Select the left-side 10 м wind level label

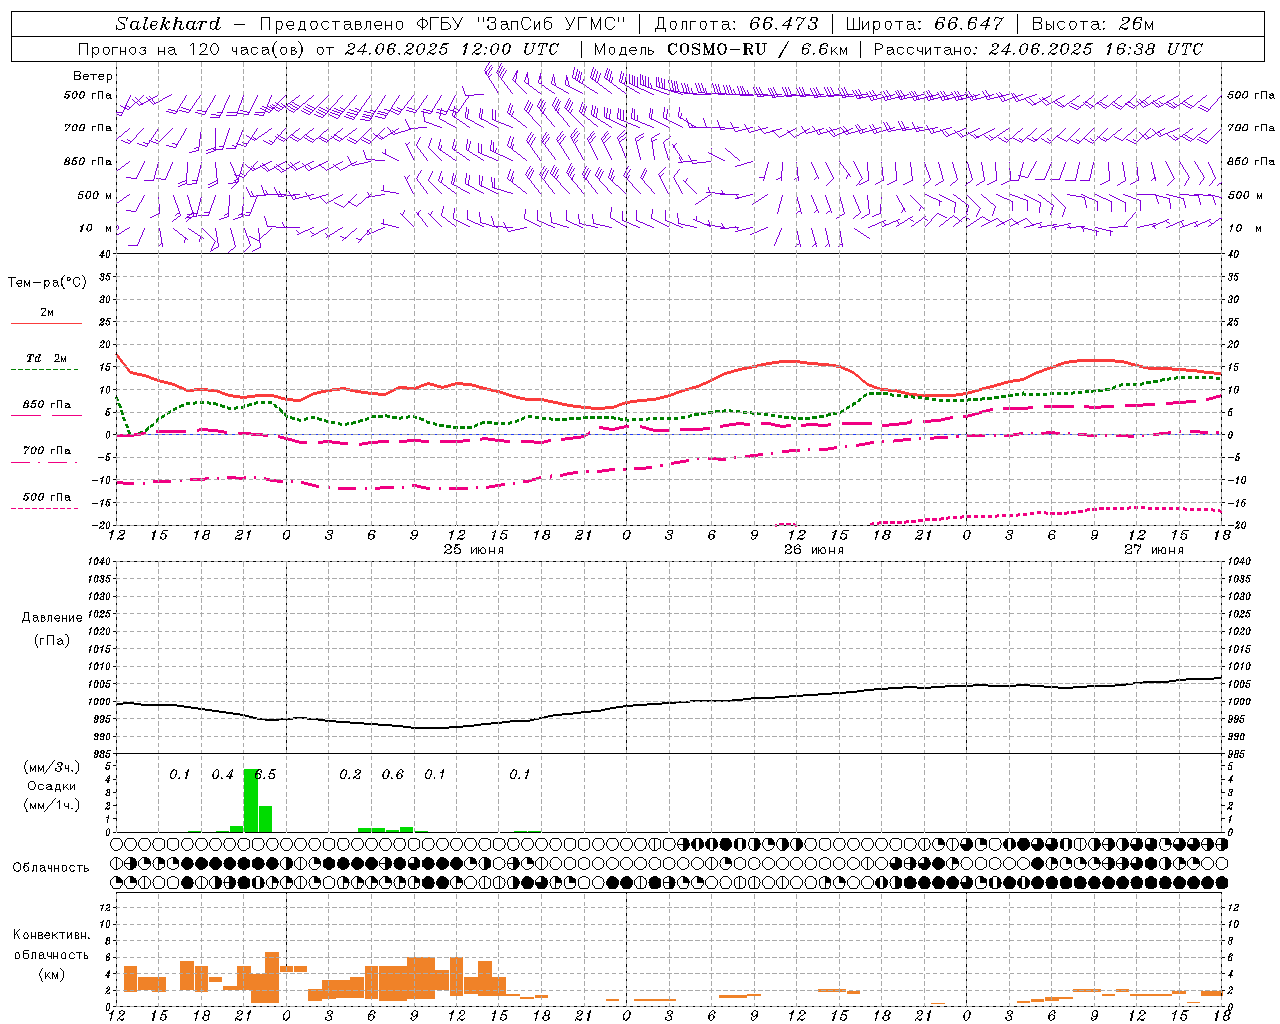(x=96, y=228)
